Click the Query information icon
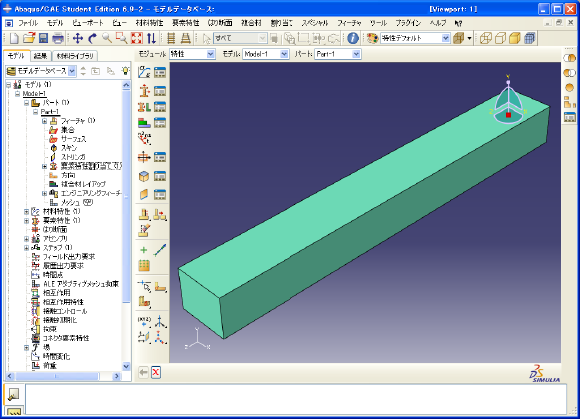580x419 pixels. pos(353,38)
